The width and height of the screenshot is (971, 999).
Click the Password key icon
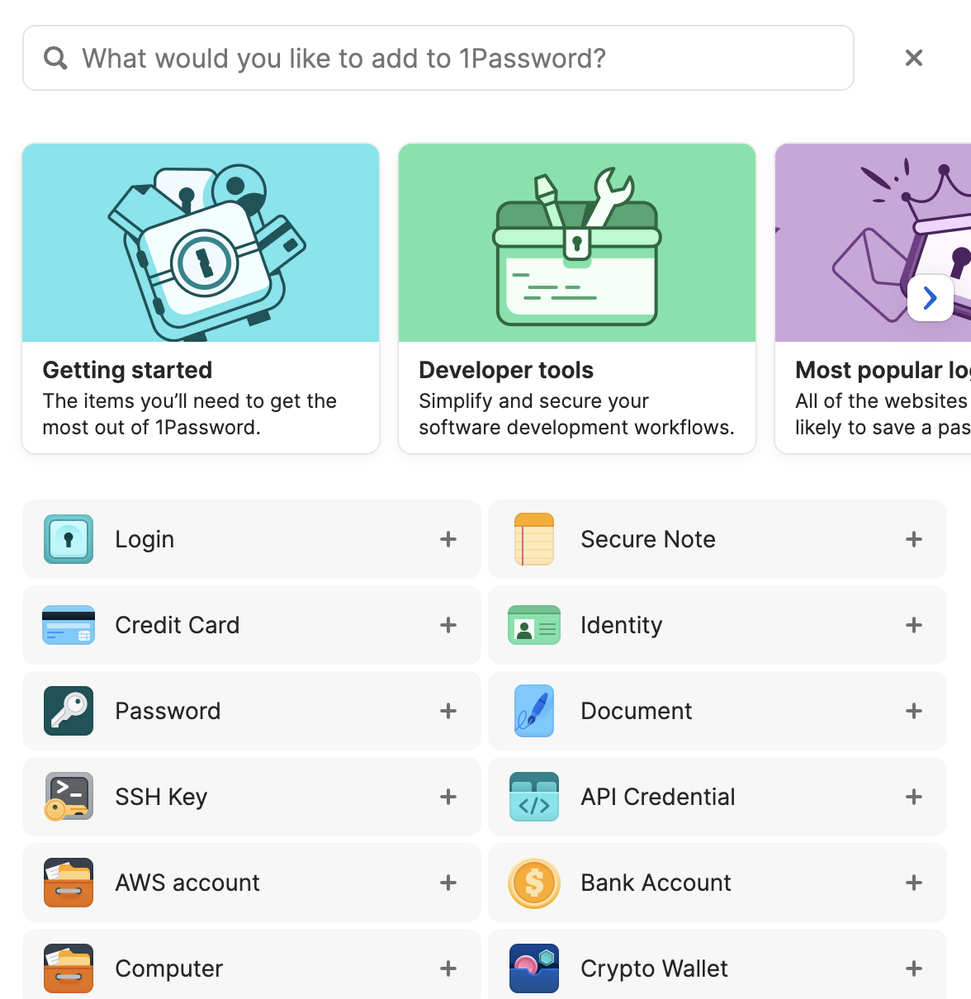tap(68, 711)
